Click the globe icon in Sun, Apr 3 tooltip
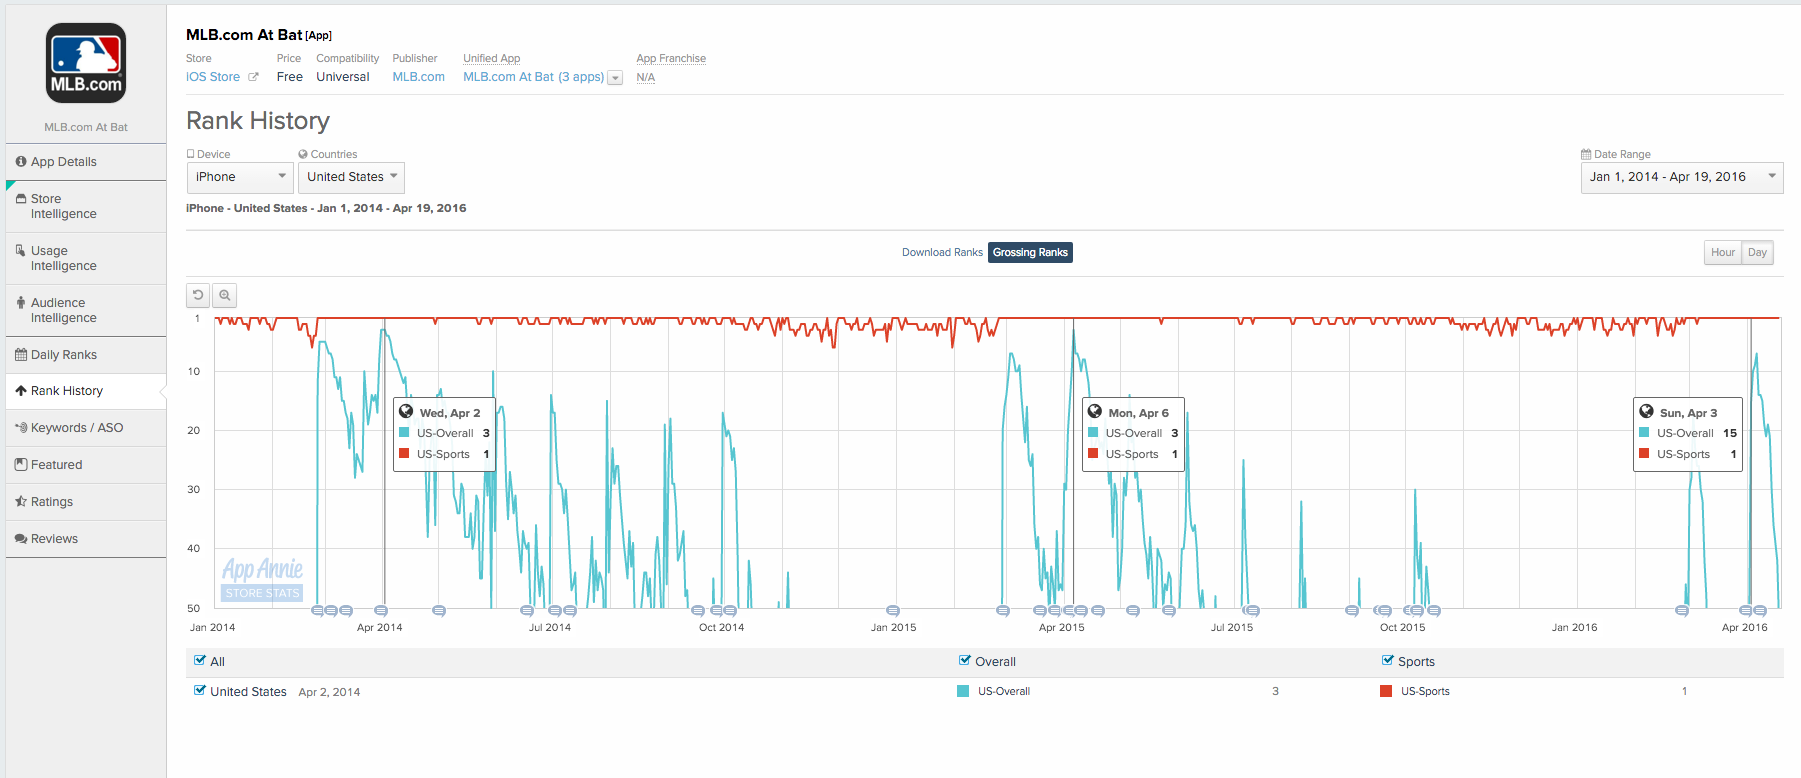This screenshot has height=778, width=1801. tap(1646, 411)
